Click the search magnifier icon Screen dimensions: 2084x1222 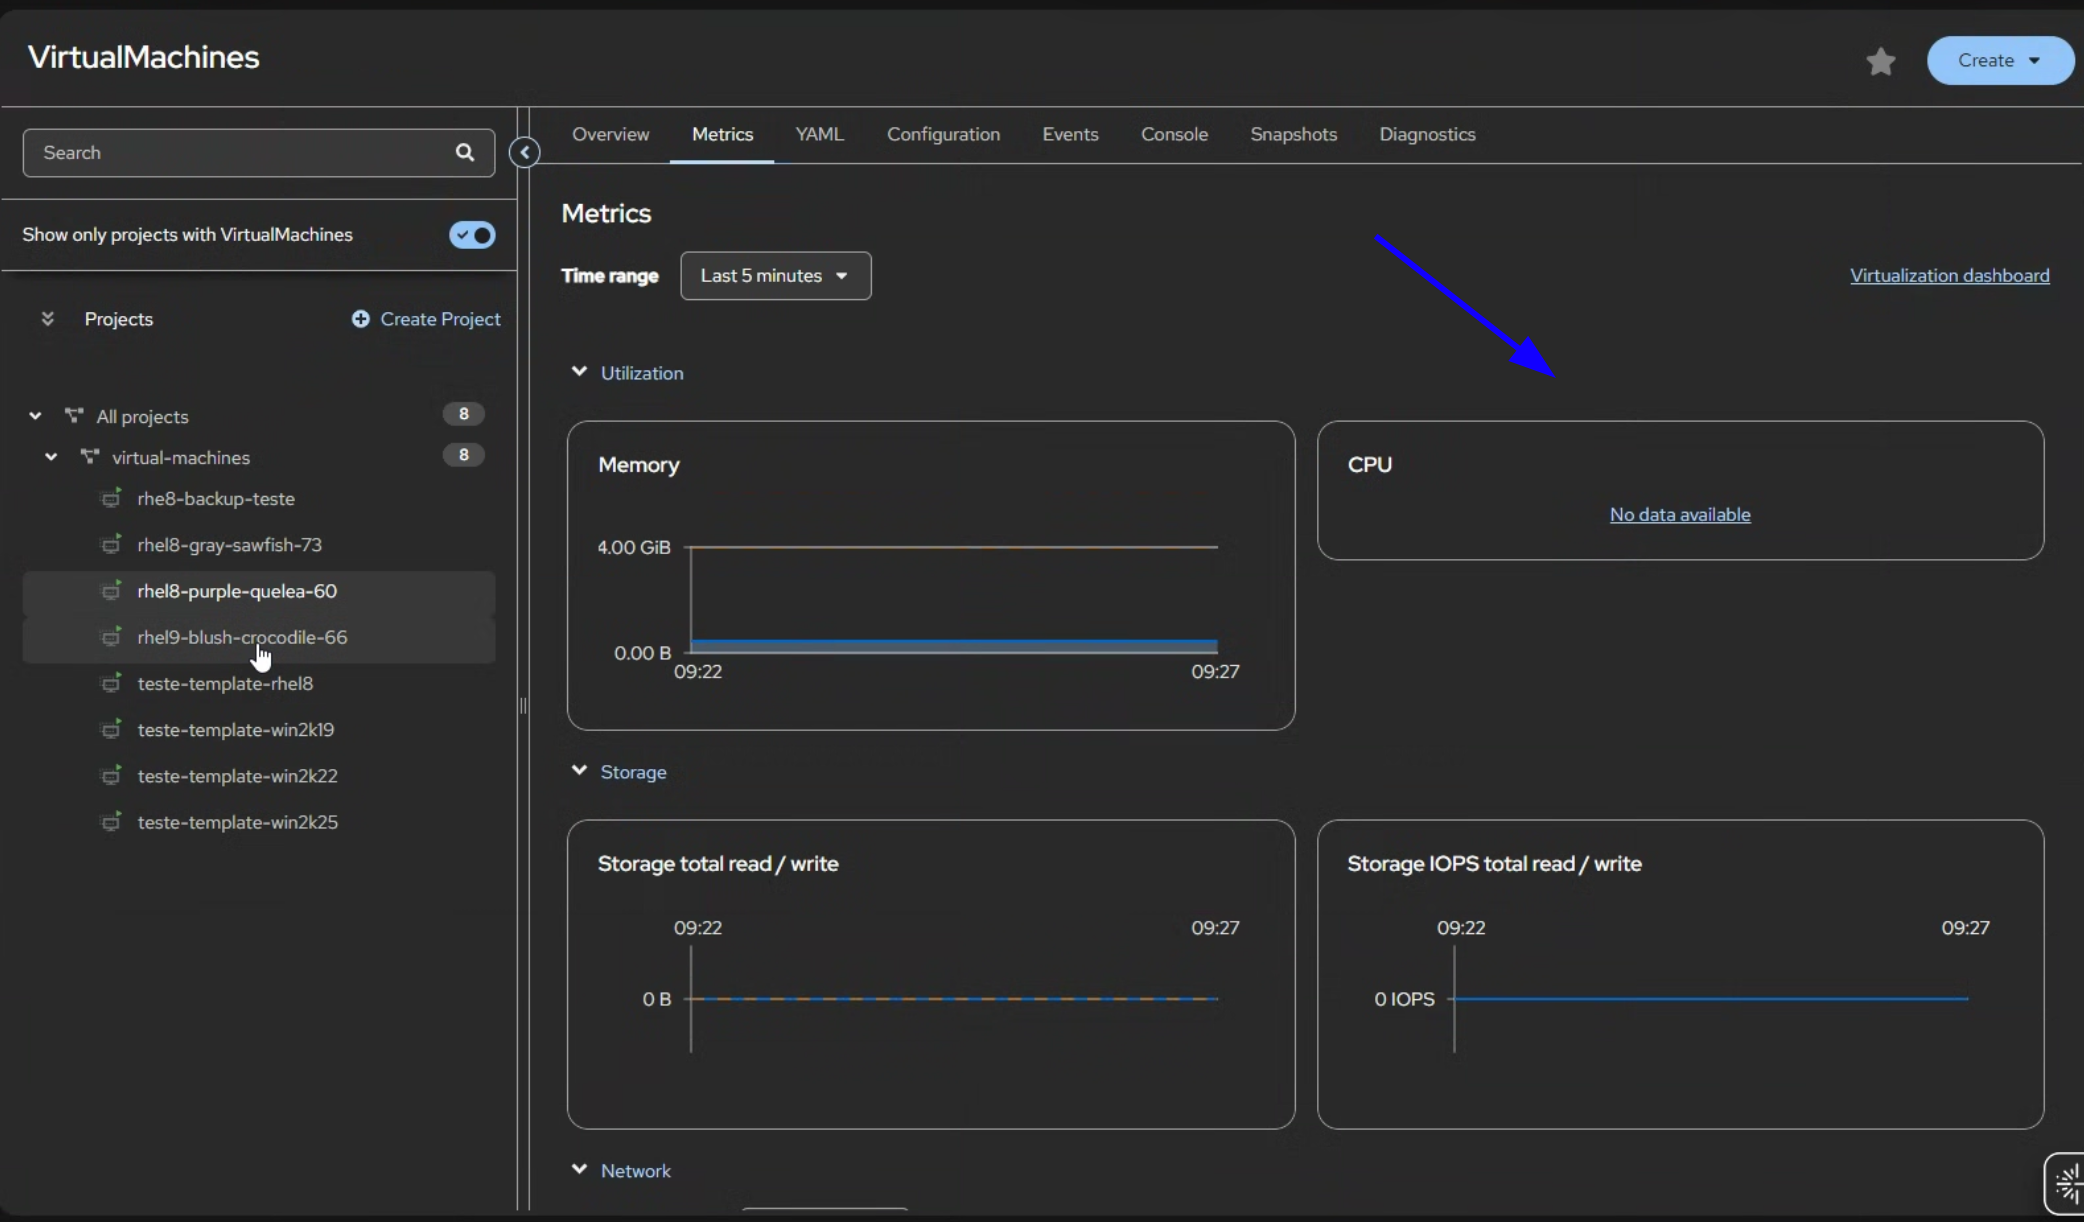coord(465,152)
